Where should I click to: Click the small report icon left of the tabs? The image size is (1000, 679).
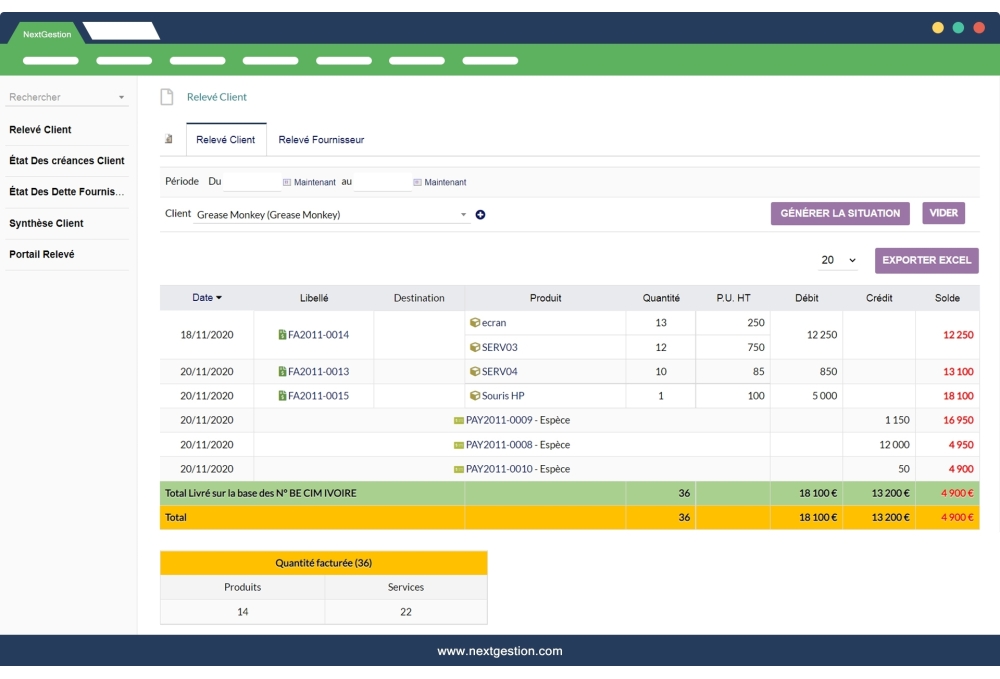coord(166,139)
